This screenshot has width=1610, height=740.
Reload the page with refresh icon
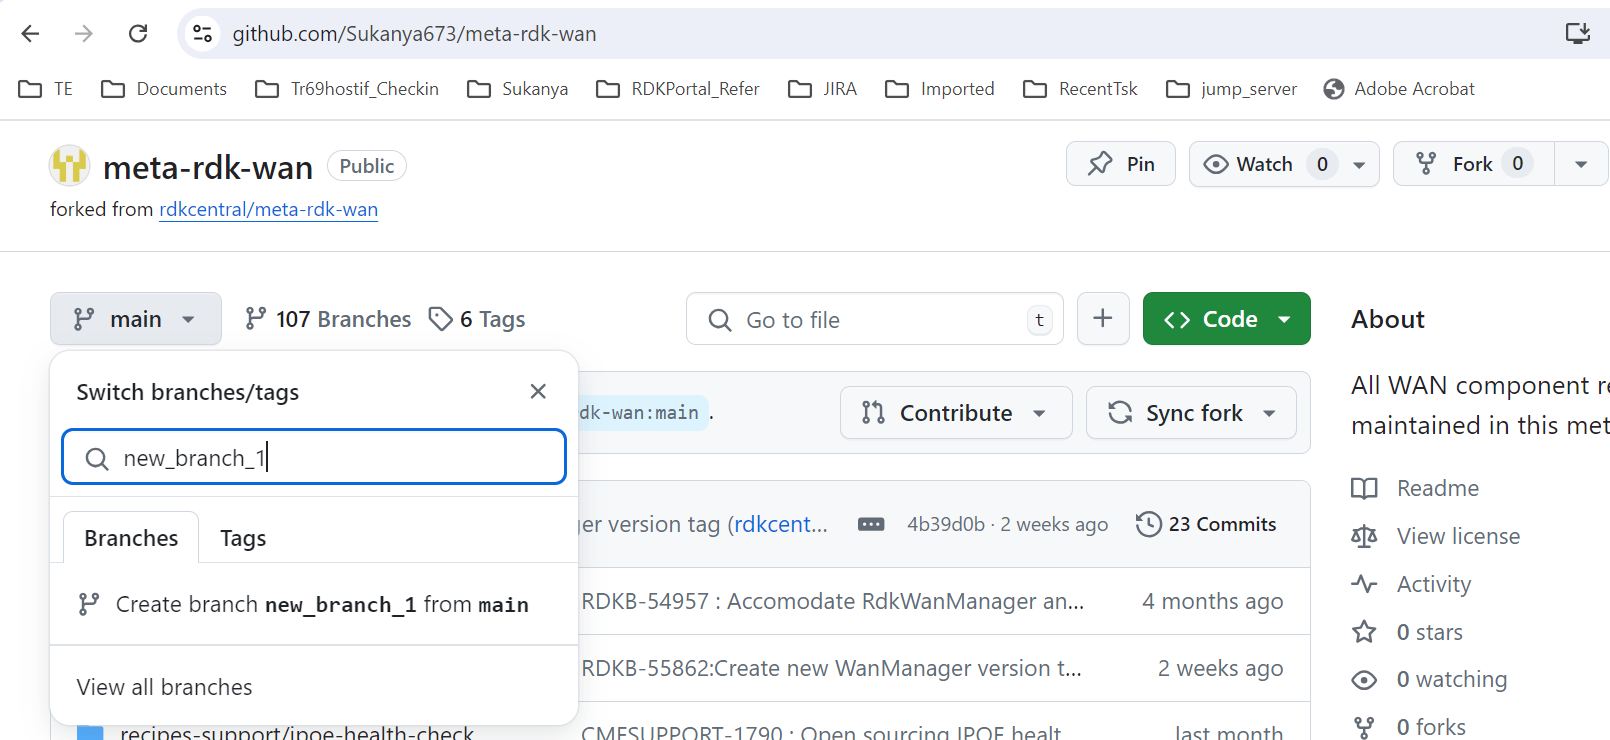[138, 34]
